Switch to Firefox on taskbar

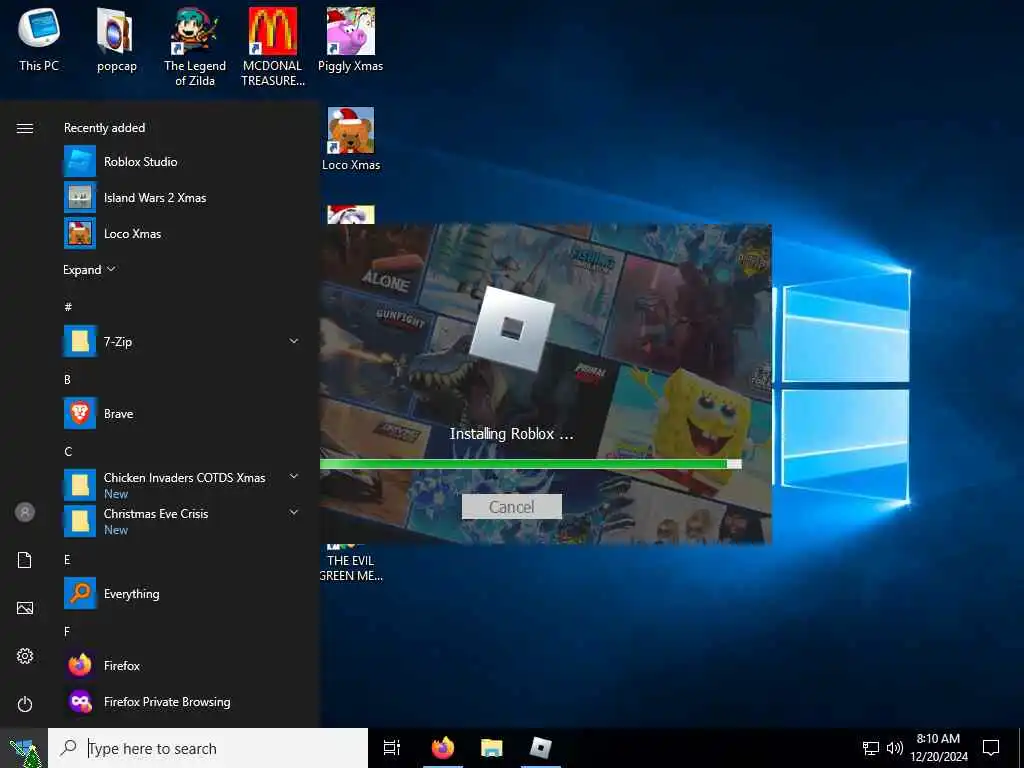coord(443,748)
